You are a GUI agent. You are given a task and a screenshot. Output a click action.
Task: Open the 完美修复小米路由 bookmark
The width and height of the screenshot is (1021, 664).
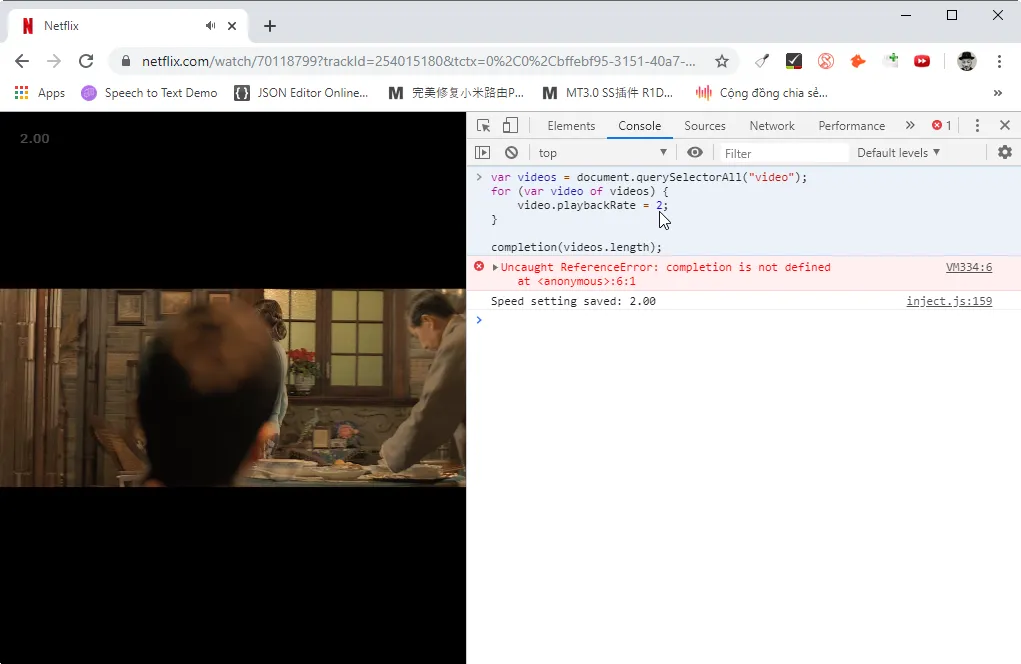(x=456, y=93)
